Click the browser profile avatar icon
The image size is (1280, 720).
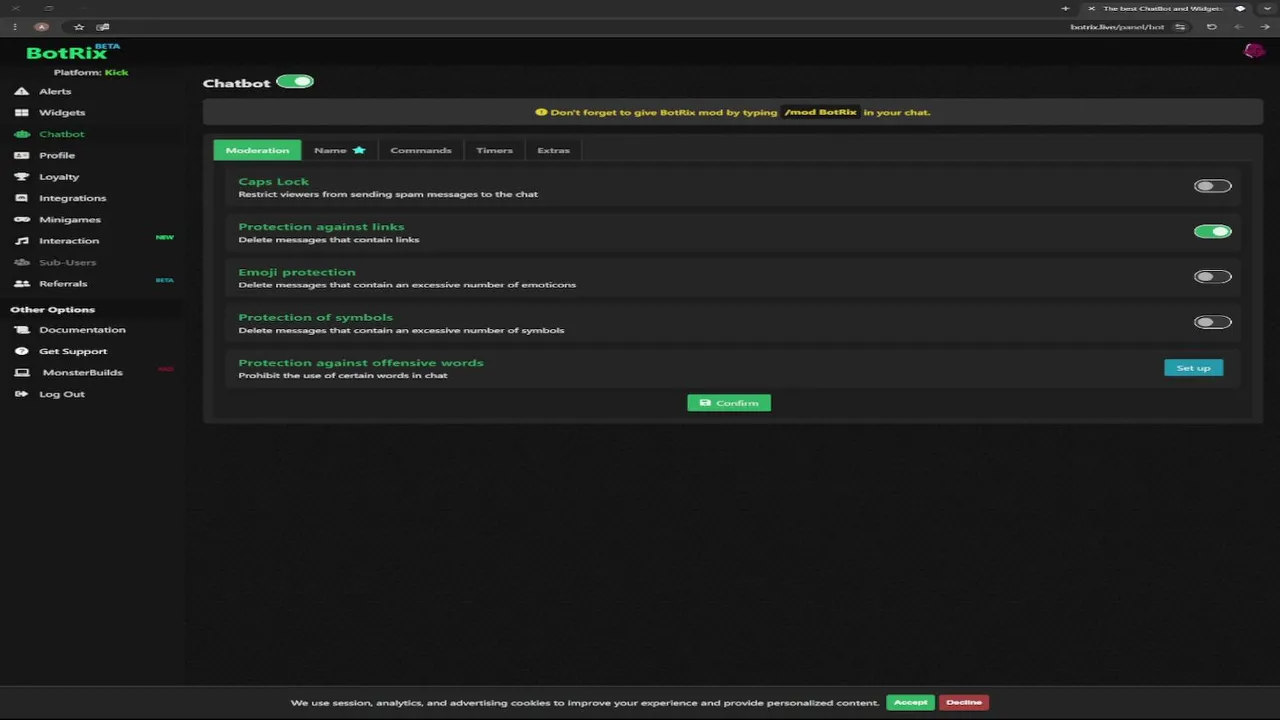(x=41, y=27)
